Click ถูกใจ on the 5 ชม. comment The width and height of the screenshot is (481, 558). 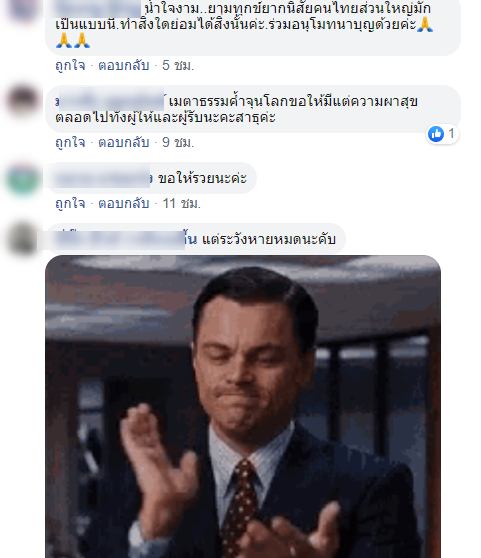pyautogui.click(x=70, y=65)
